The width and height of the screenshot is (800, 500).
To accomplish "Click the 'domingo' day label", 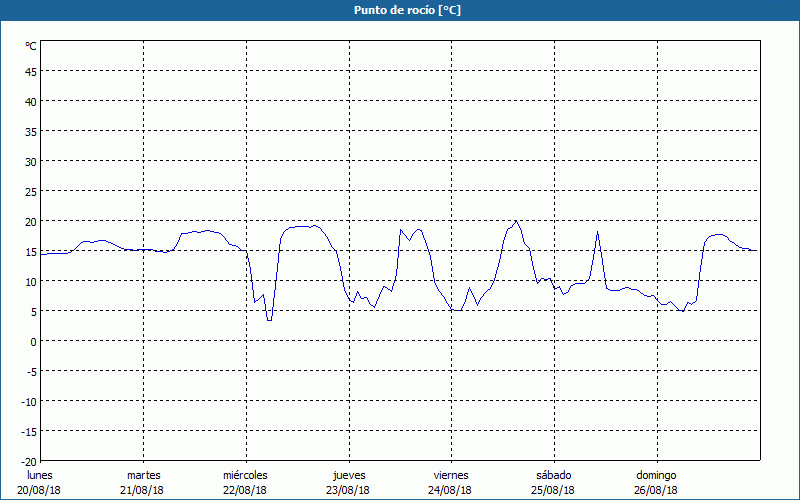I will click(x=656, y=475).
